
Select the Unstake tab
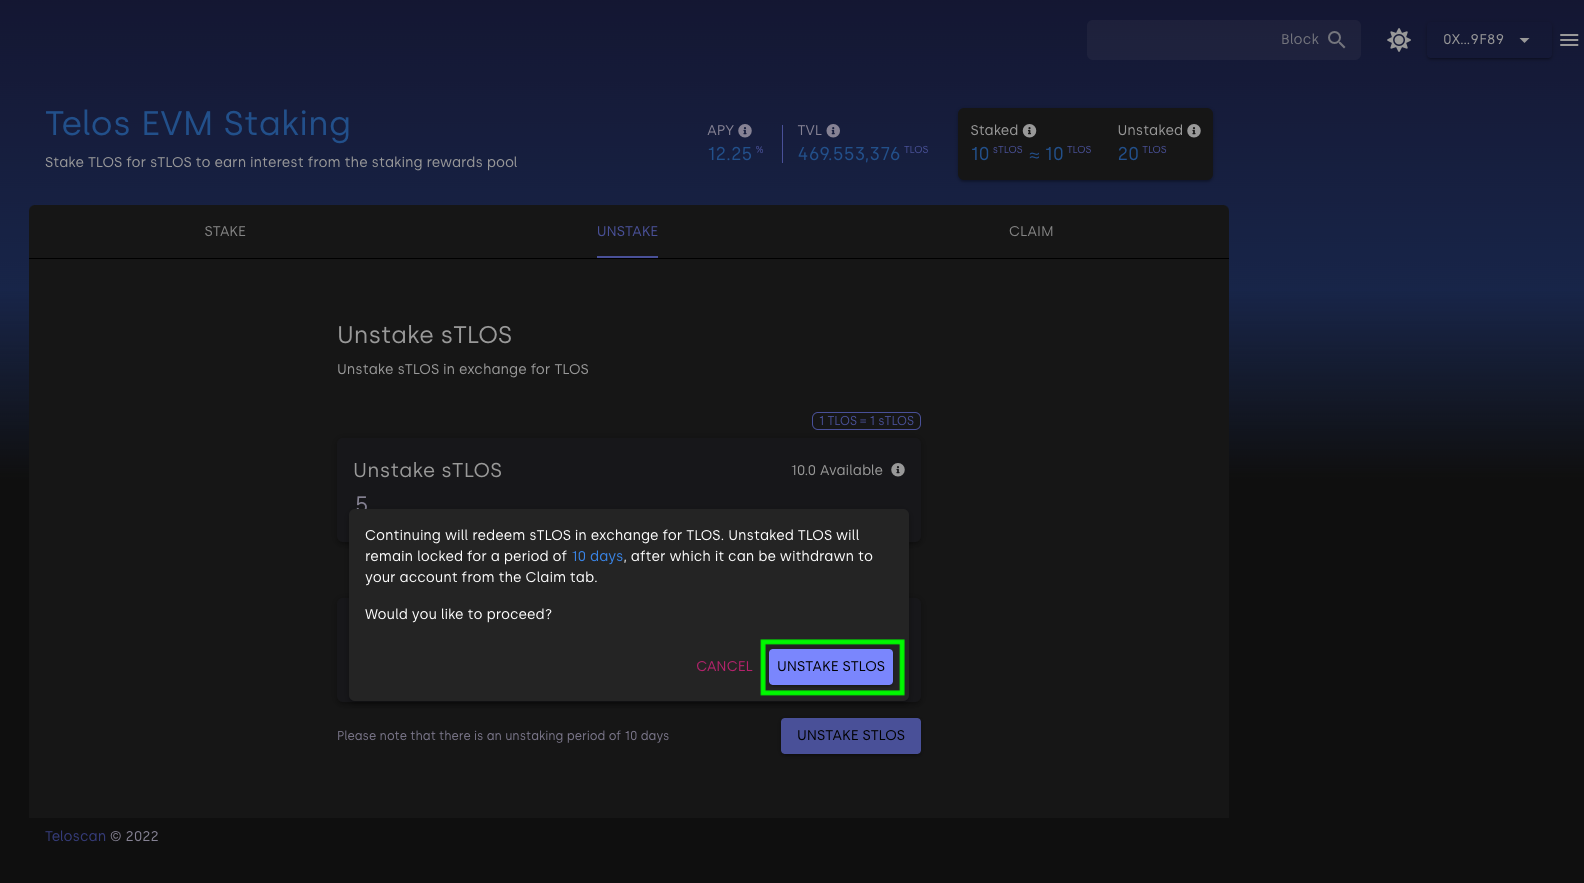pyautogui.click(x=627, y=231)
